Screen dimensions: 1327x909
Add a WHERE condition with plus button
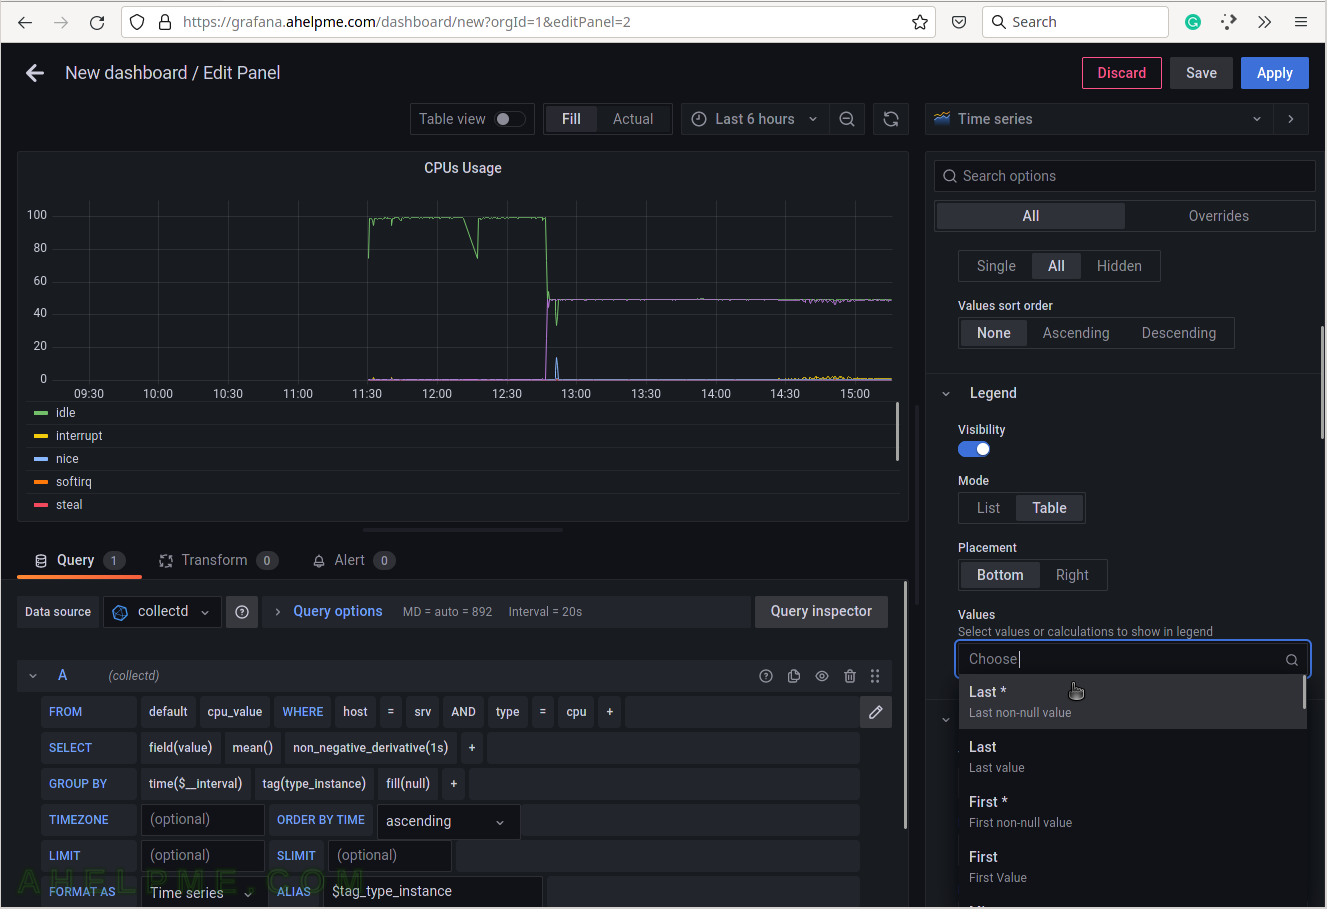(610, 712)
